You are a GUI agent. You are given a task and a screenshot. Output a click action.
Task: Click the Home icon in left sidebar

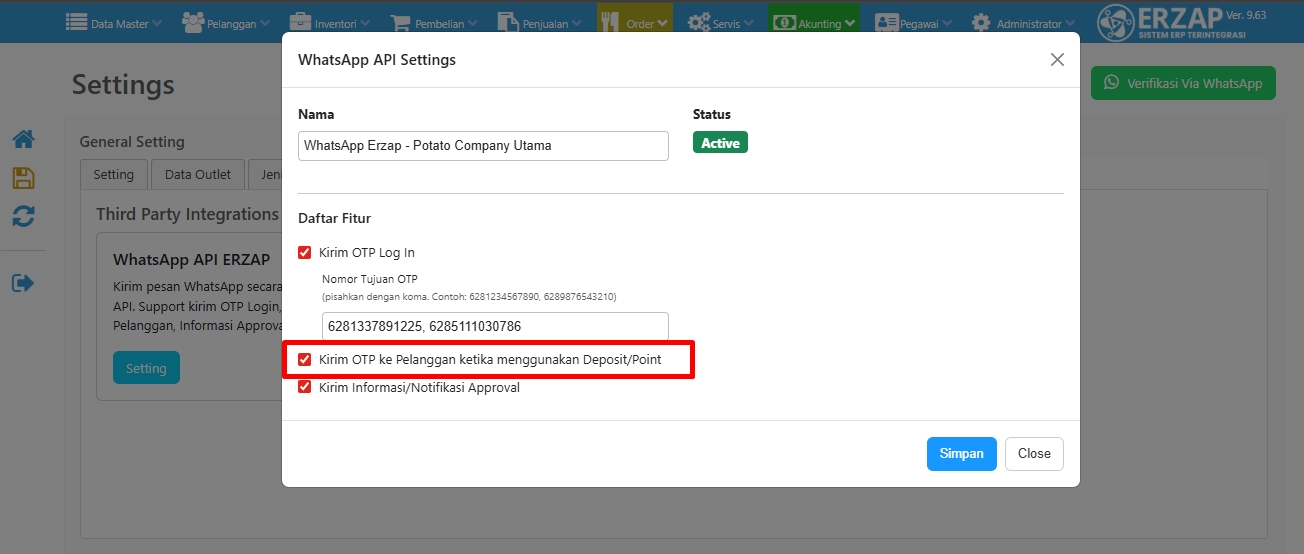coord(23,140)
